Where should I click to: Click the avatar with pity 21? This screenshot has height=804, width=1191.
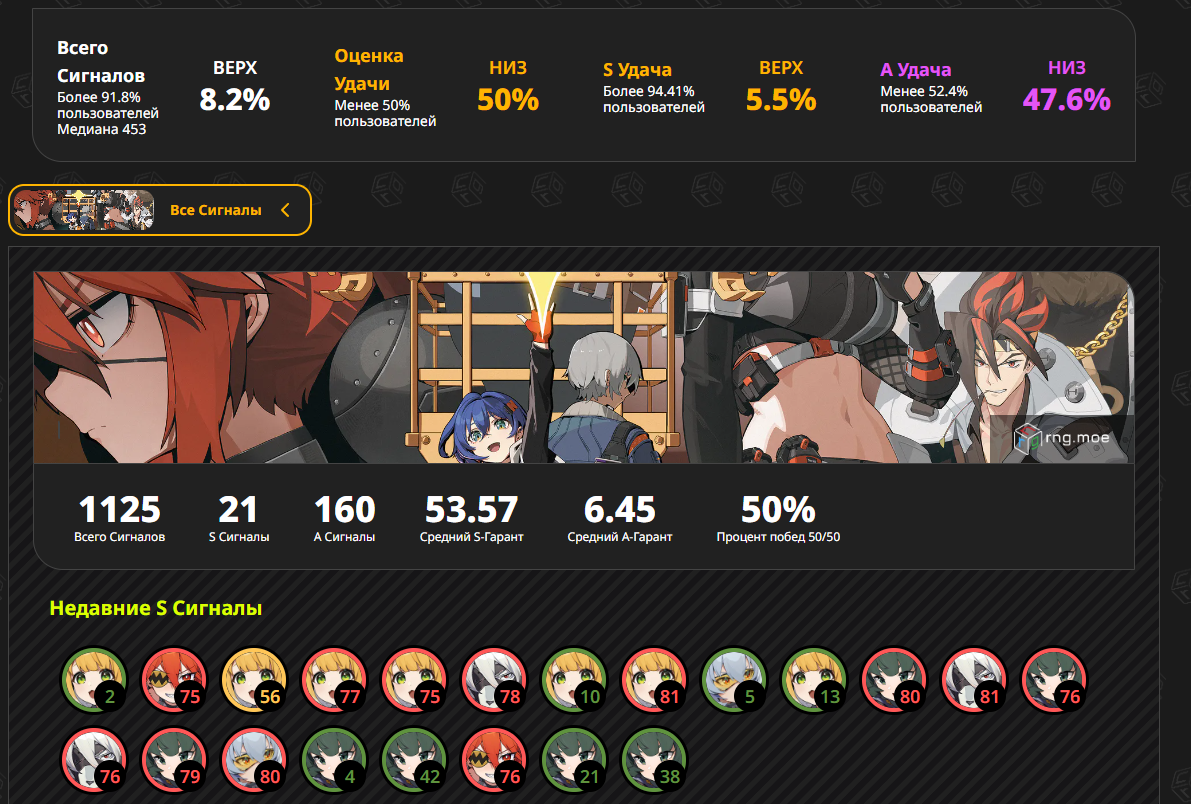point(573,760)
